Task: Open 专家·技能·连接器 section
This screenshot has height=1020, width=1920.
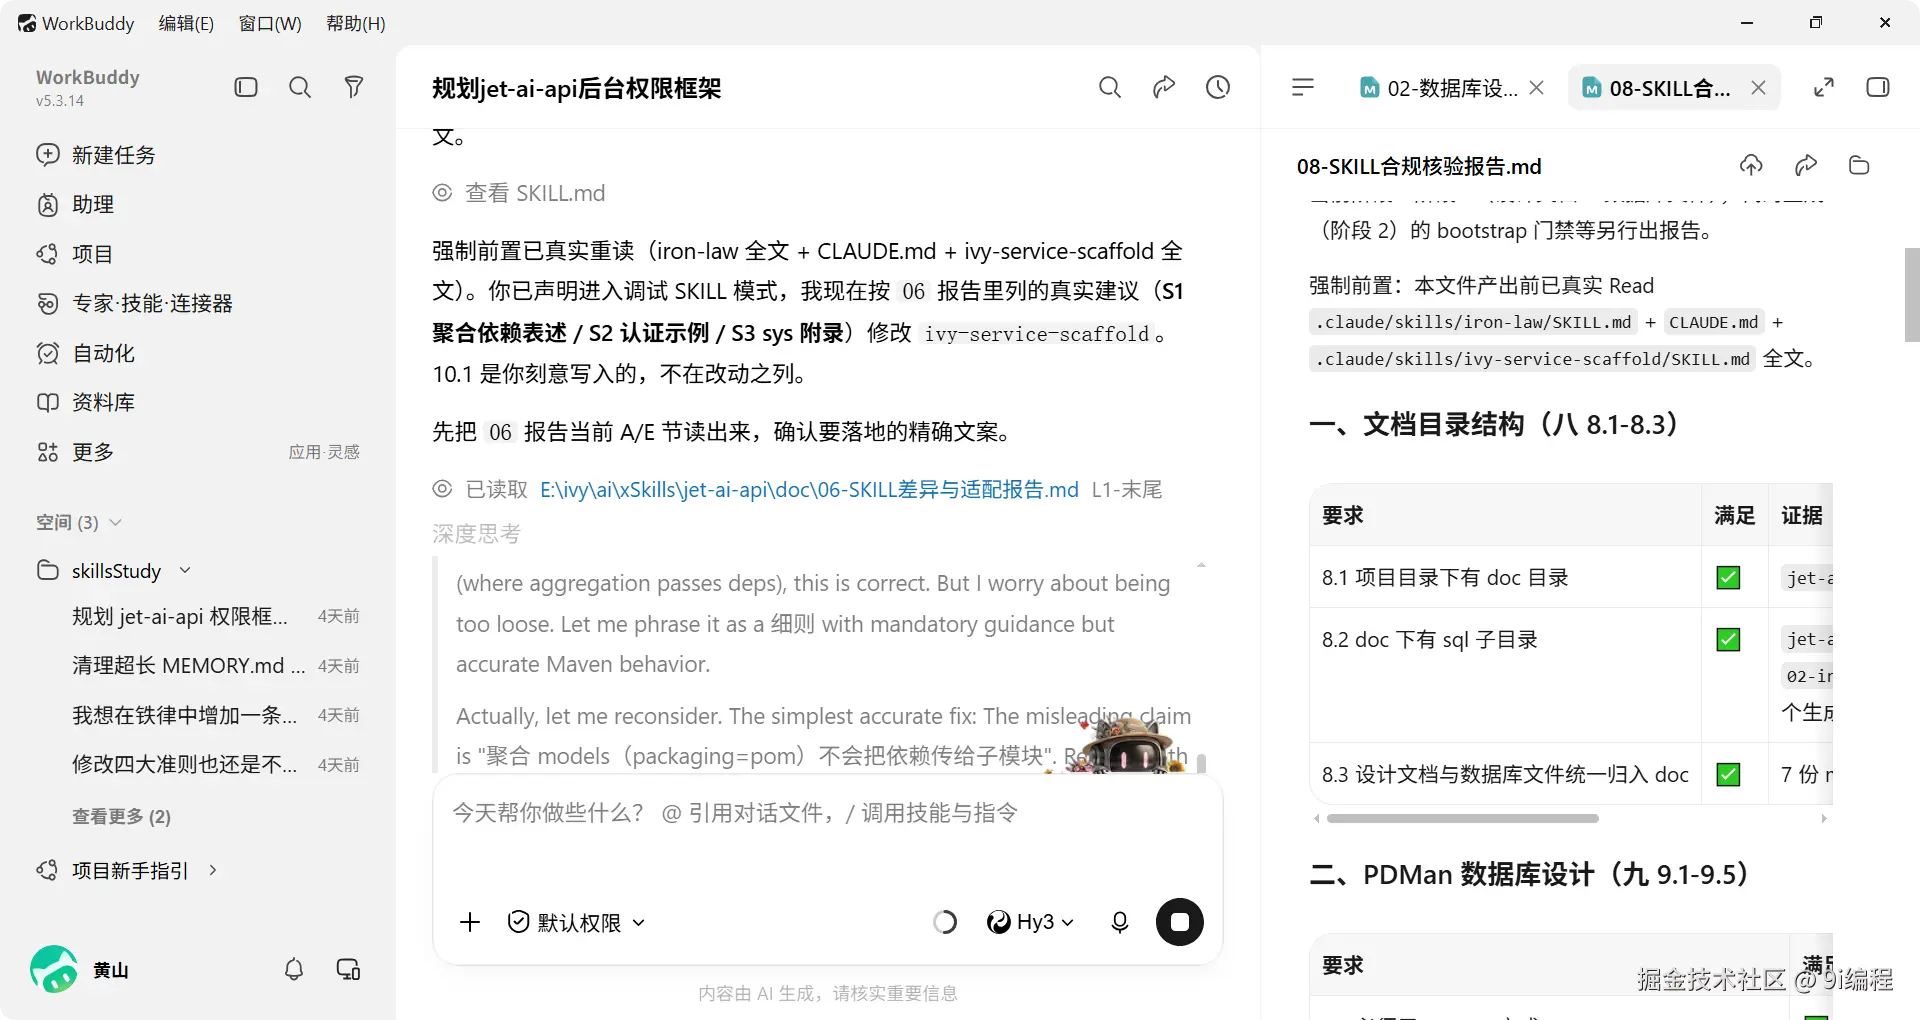Action: (x=135, y=303)
